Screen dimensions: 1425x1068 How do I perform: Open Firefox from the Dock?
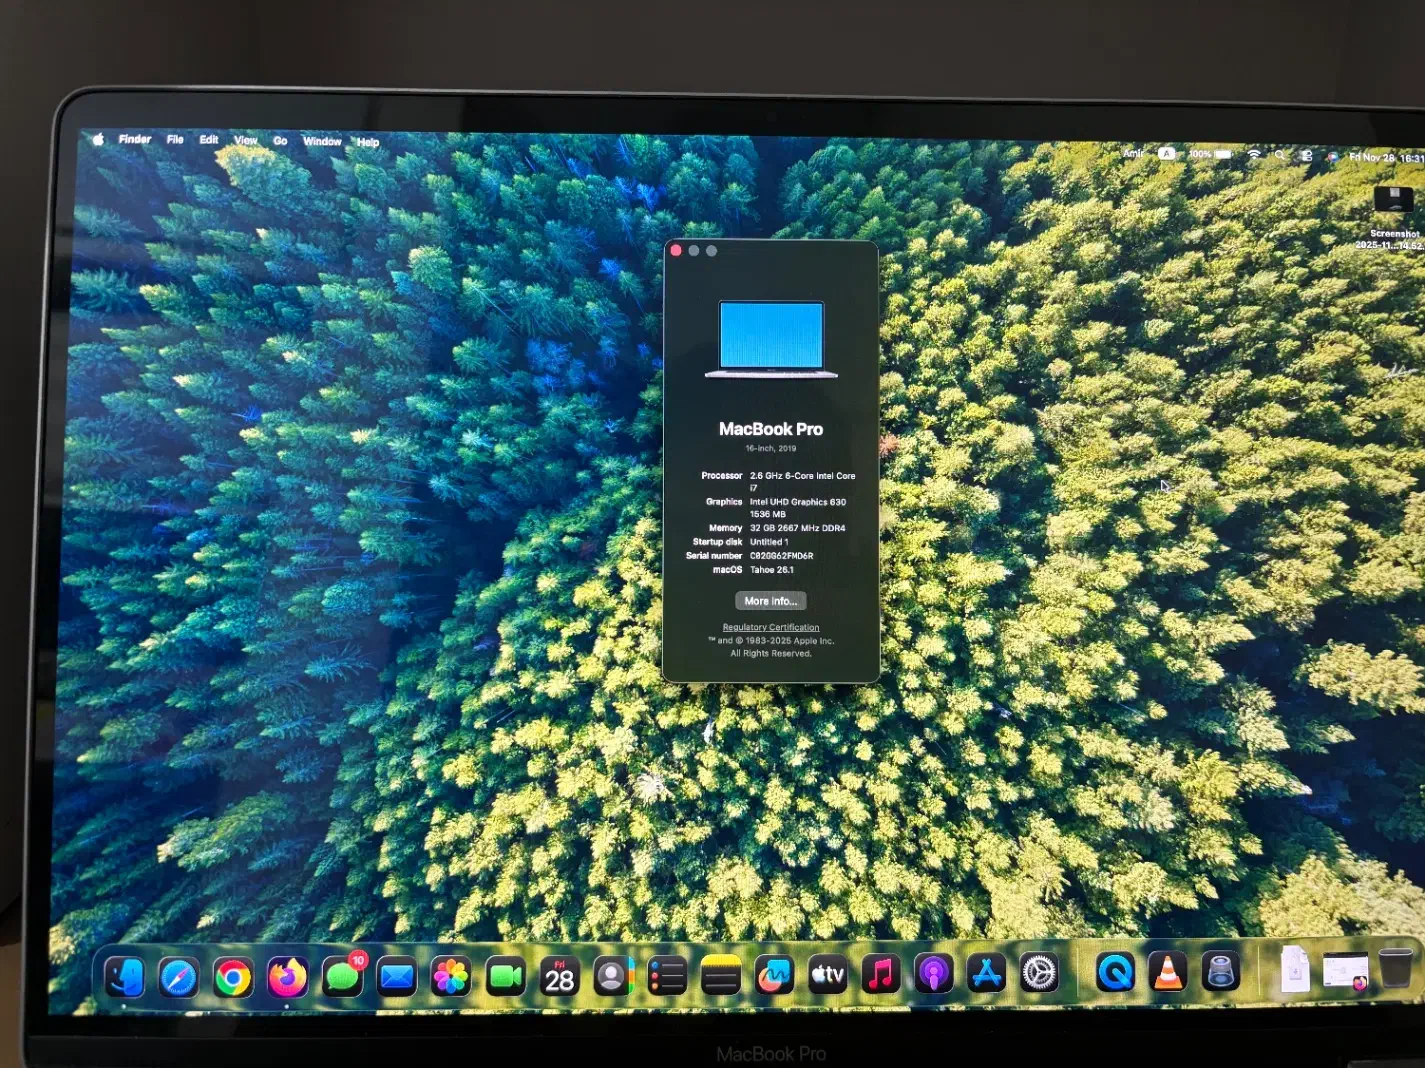pos(287,975)
